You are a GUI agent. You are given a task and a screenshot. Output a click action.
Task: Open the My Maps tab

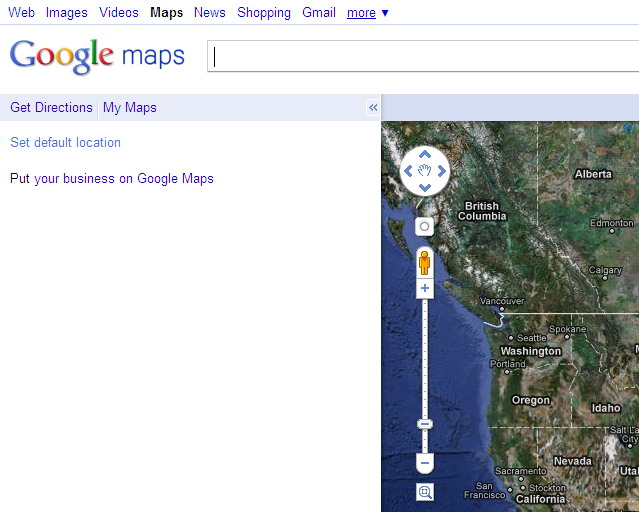(130, 108)
